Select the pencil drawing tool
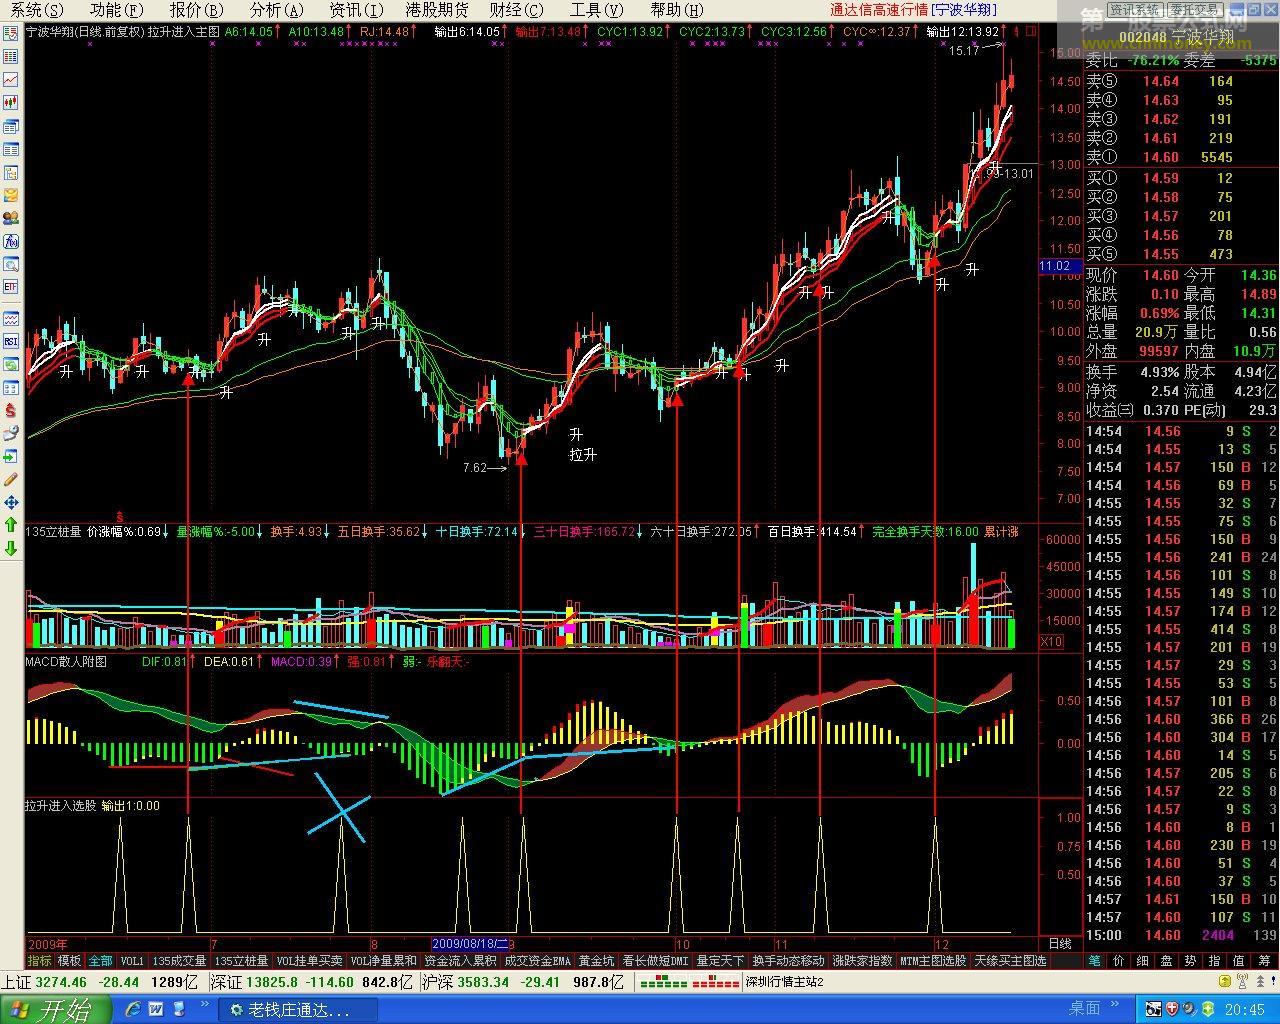Image resolution: width=1280 pixels, height=1024 pixels. click(x=11, y=478)
